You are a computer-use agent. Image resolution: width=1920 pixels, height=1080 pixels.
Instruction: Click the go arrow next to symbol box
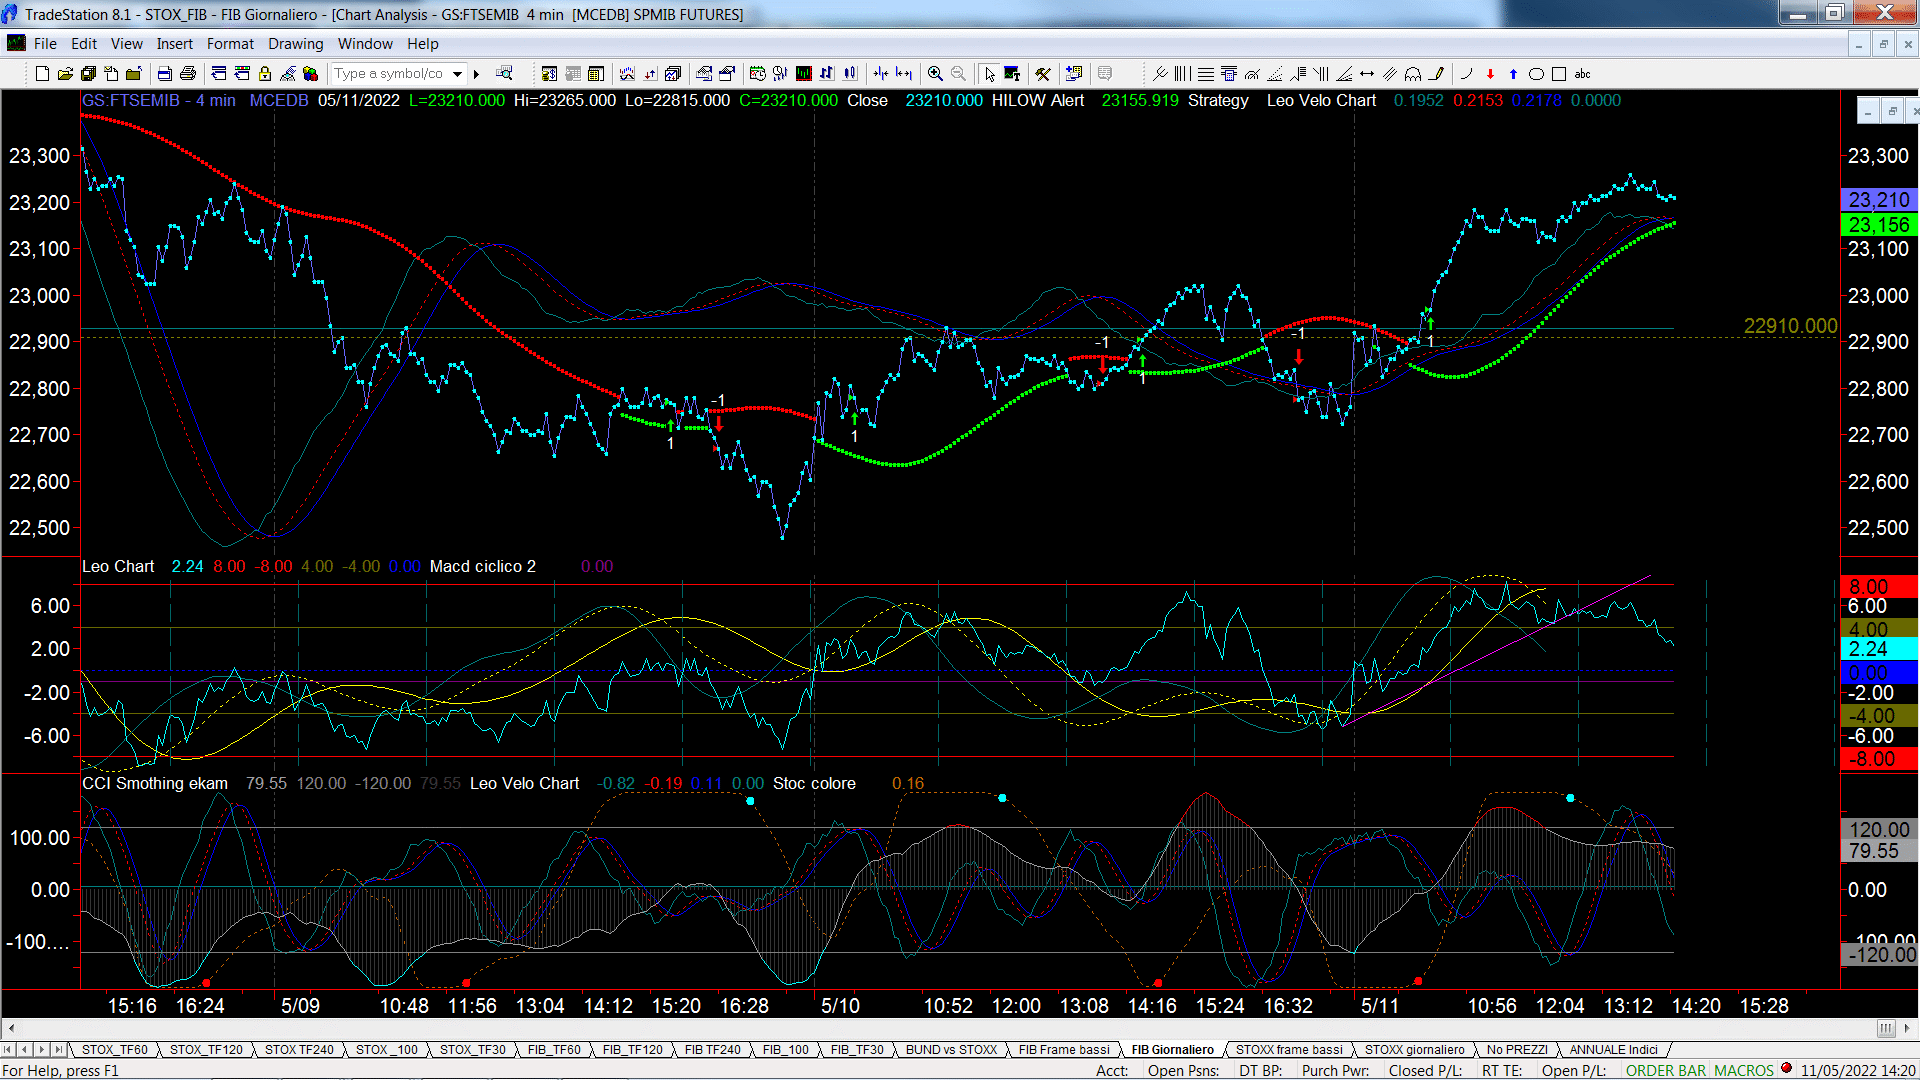click(x=477, y=74)
